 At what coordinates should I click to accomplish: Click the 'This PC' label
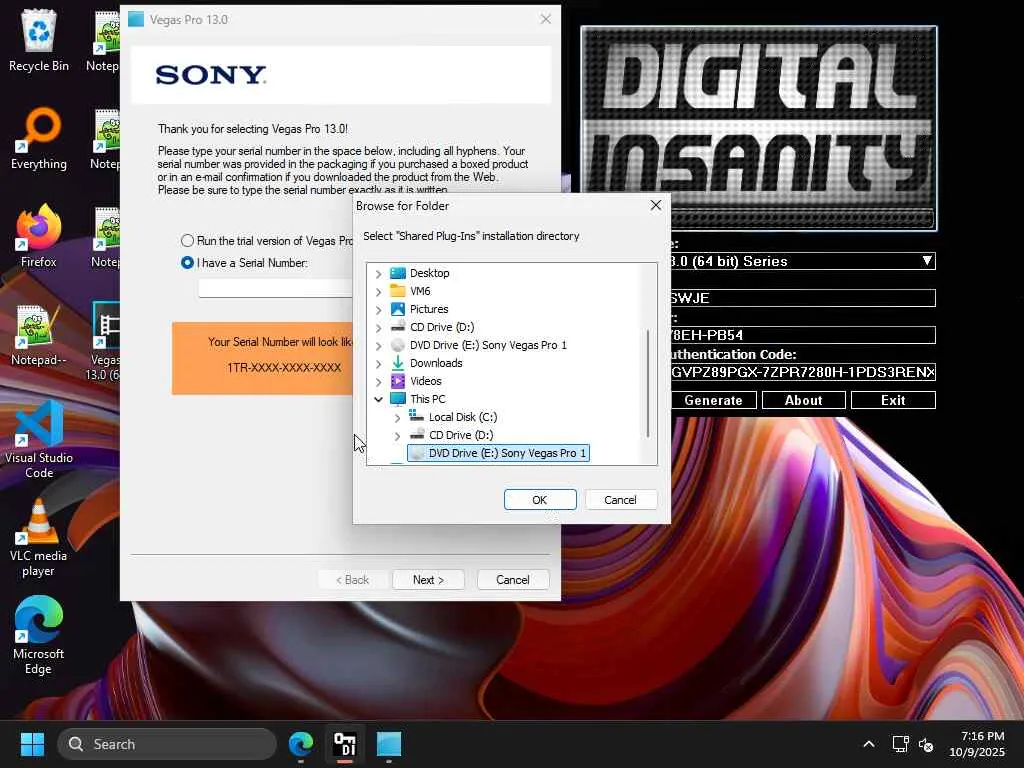428,399
